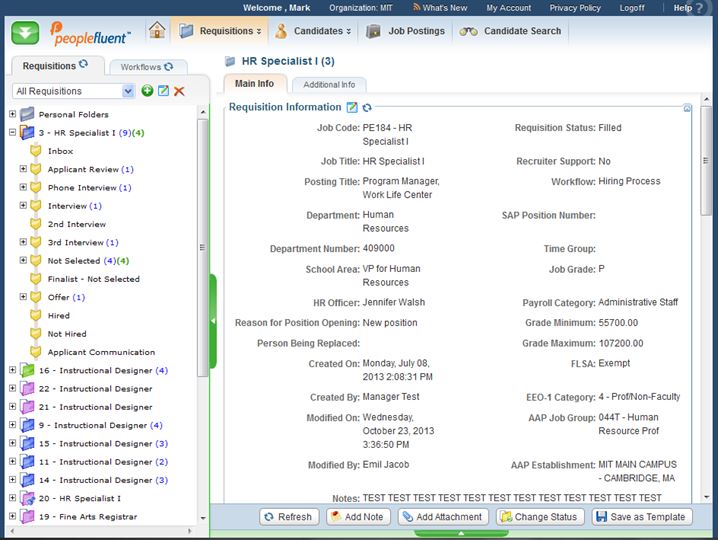This screenshot has width=718, height=540.
Task: Add a new requisition with green plus icon
Action: tap(147, 91)
